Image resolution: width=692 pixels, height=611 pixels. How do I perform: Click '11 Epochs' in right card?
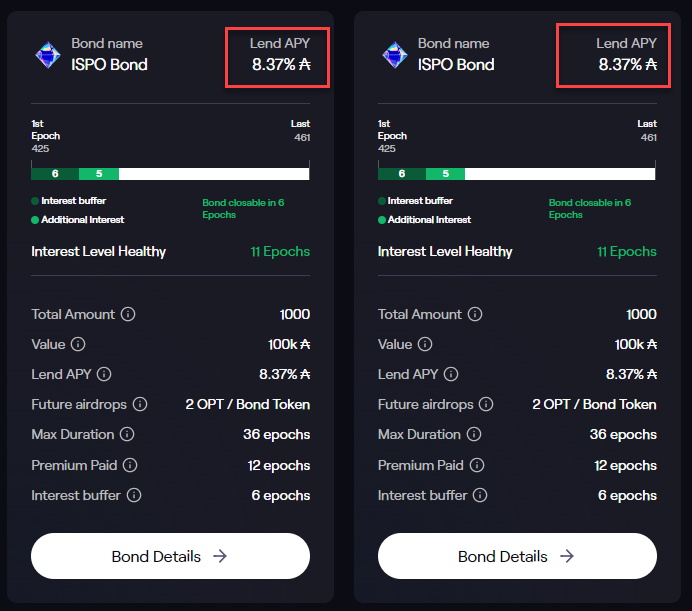627,252
